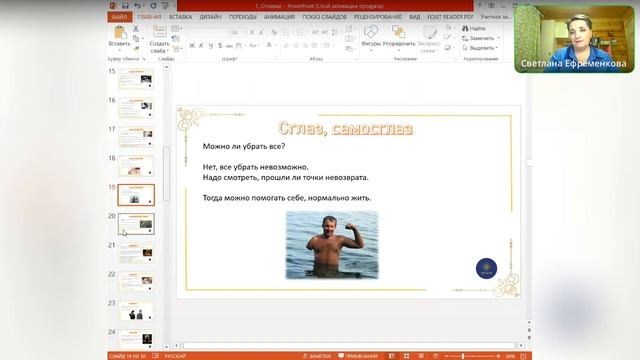Click the Find (Найти) binoculars button
Viewport: 640px width, 360px height.
[x=473, y=28]
